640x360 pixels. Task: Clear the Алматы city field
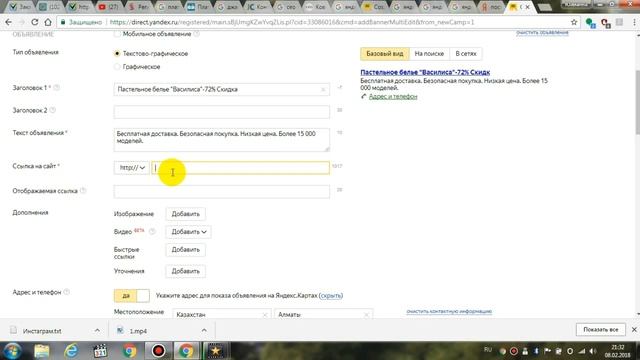[366, 315]
